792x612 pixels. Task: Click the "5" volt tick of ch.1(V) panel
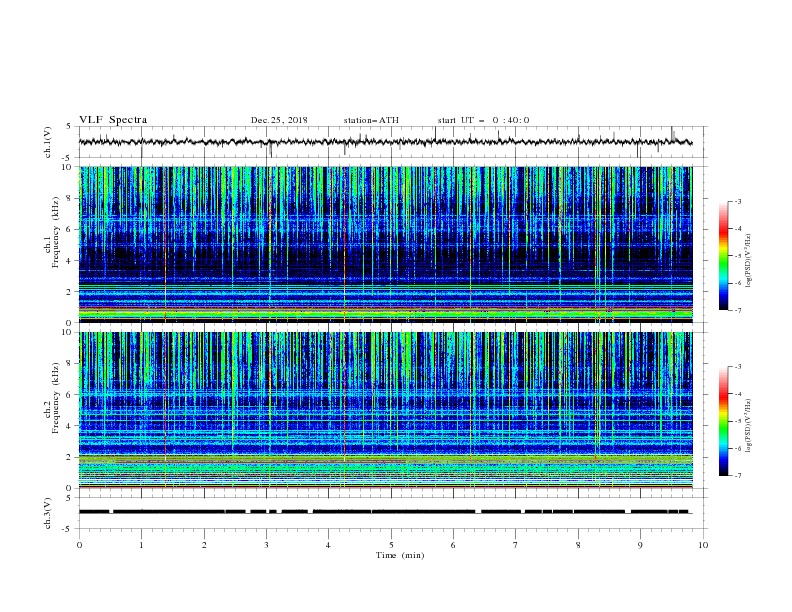click(x=69, y=127)
